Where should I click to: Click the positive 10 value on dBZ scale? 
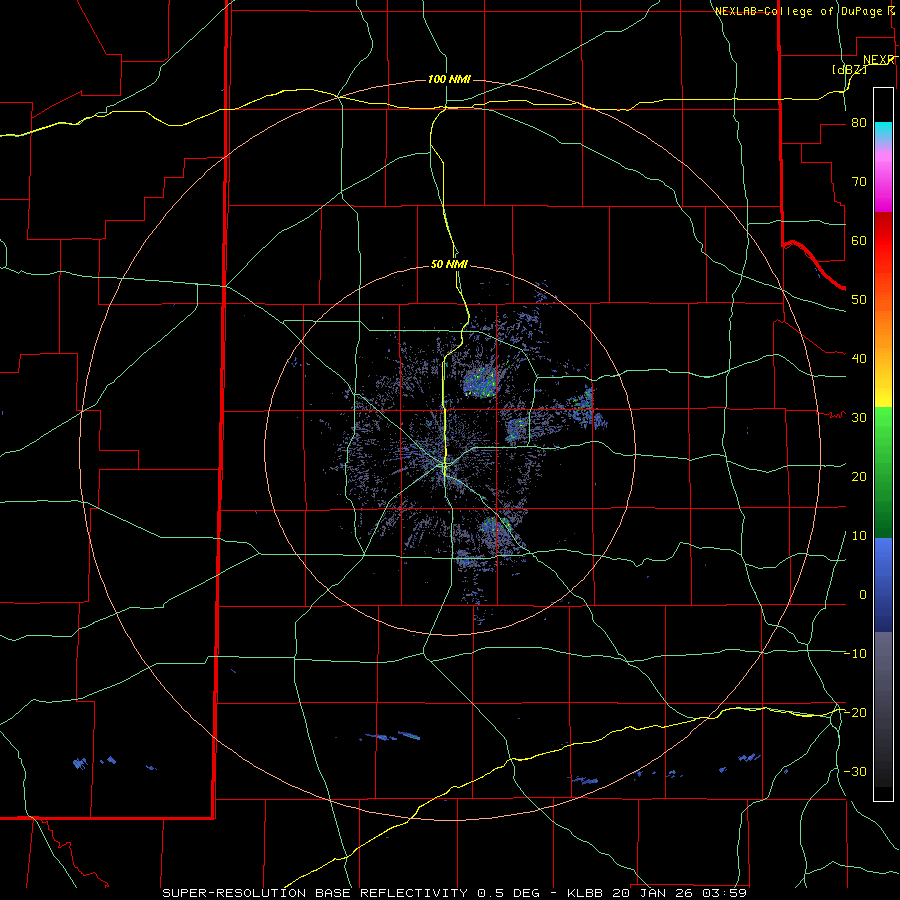(859, 536)
